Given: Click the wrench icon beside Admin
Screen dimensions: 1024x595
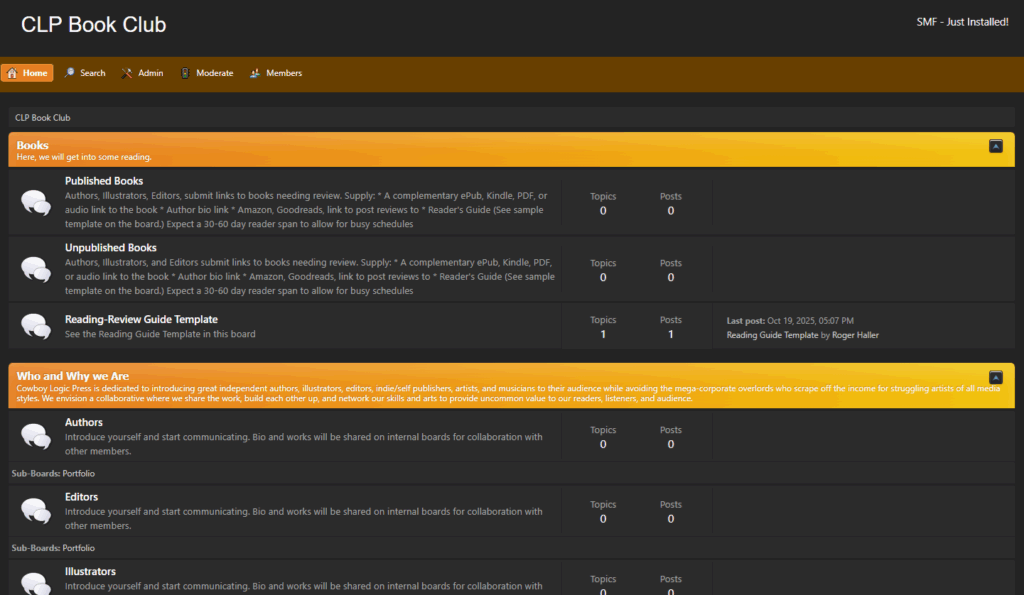Looking at the screenshot, I should pyautogui.click(x=127, y=73).
